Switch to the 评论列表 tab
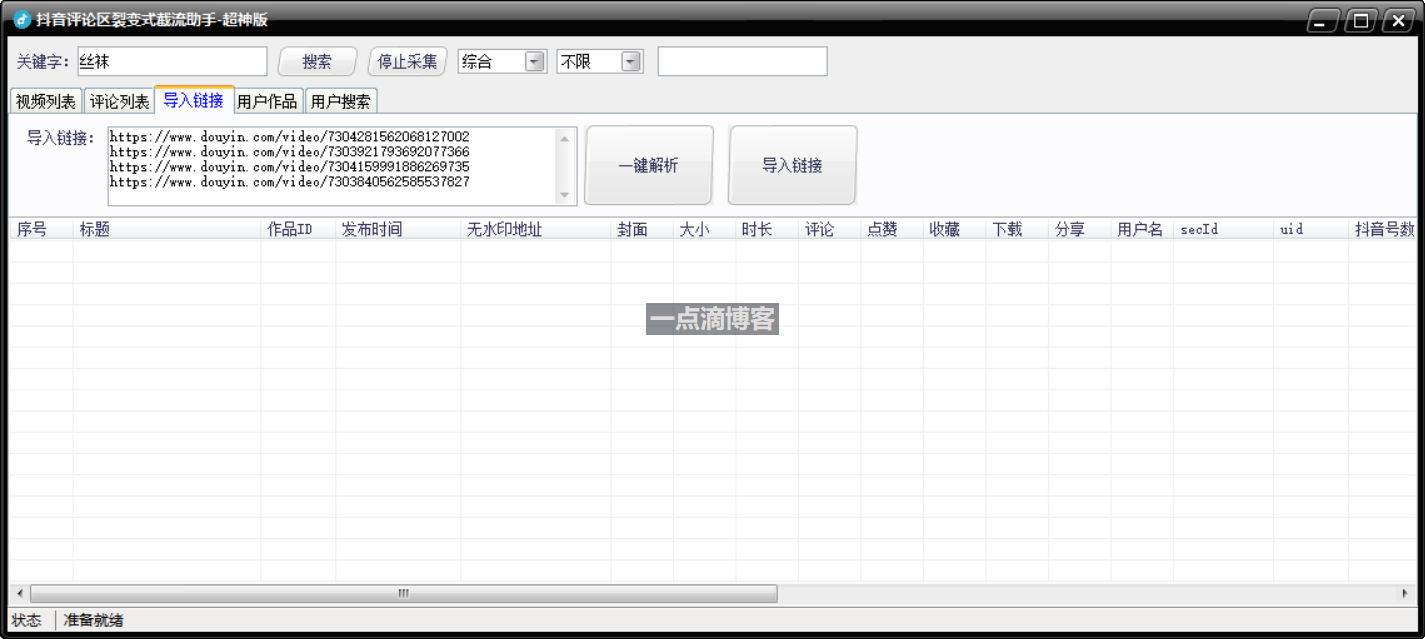This screenshot has width=1425, height=639. [x=119, y=102]
